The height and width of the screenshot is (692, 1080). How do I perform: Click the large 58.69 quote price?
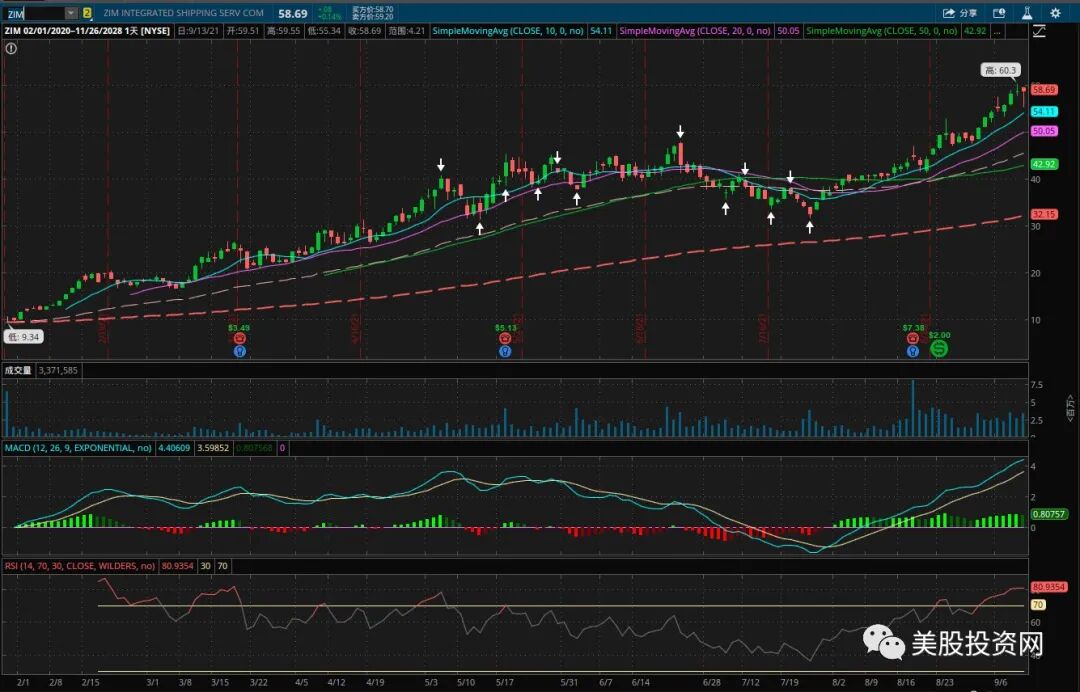(293, 14)
